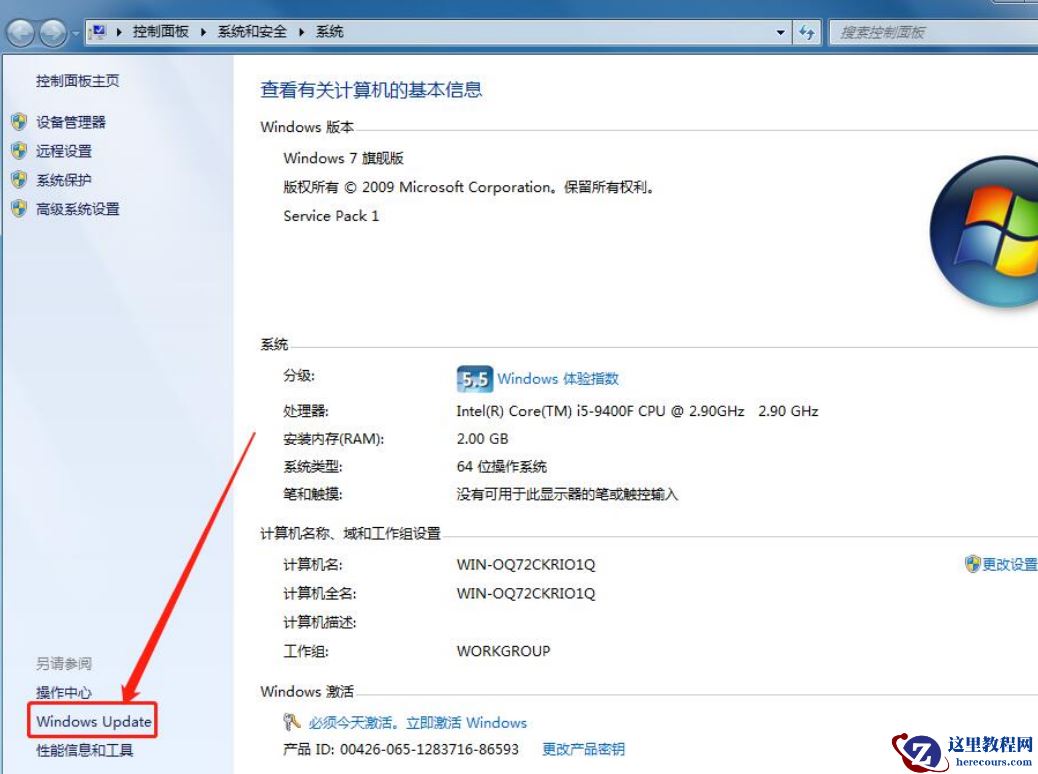Image resolution: width=1038 pixels, height=774 pixels.
Task: Click the key icon beside the activation notice
Action: coord(291,722)
